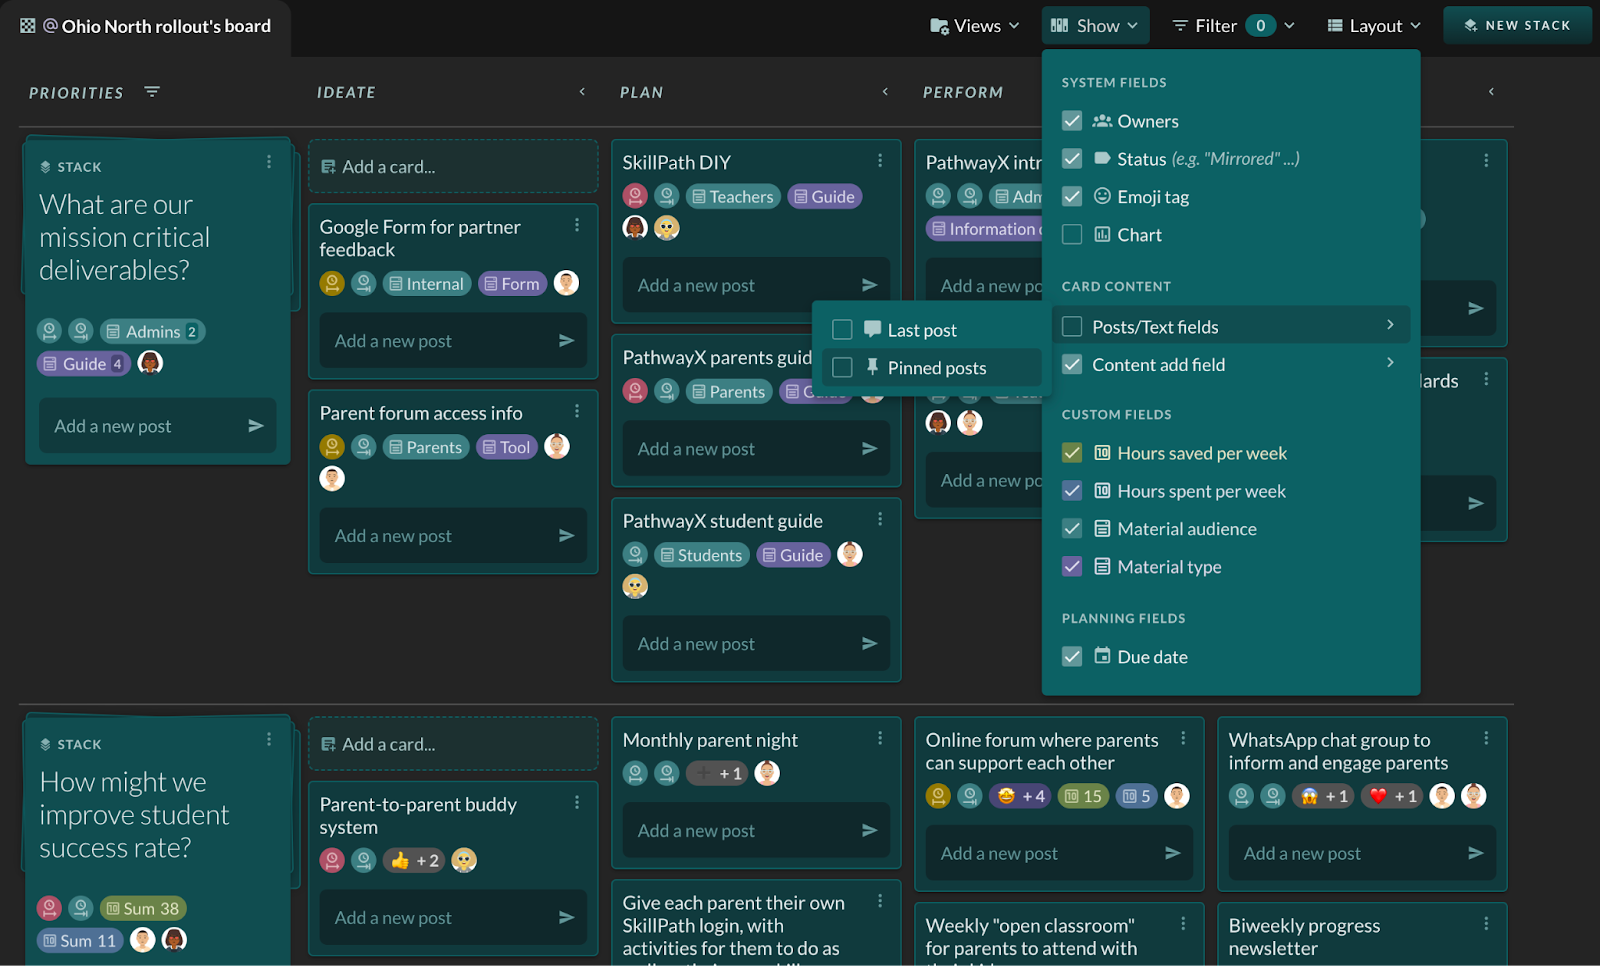
Task: Click Add a card in the second Ideate row
Action: coord(453,744)
